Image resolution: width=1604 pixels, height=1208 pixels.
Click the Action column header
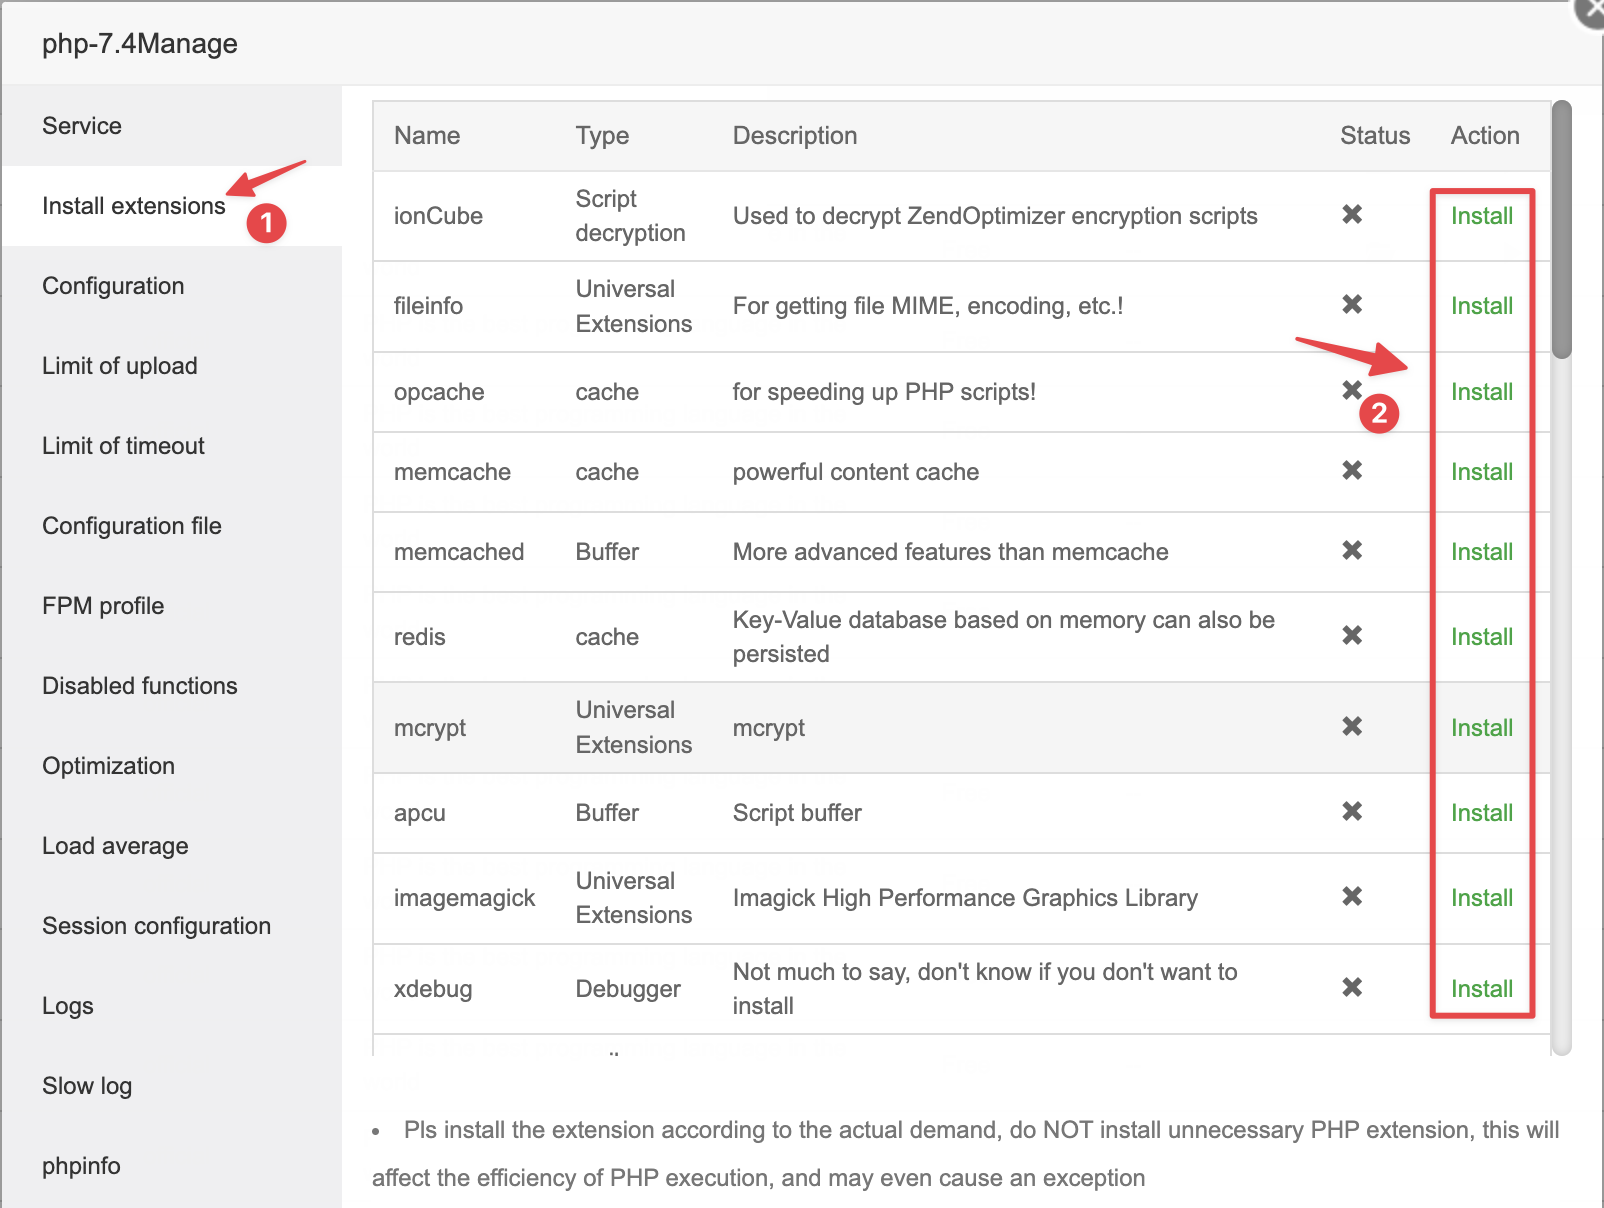pos(1485,136)
